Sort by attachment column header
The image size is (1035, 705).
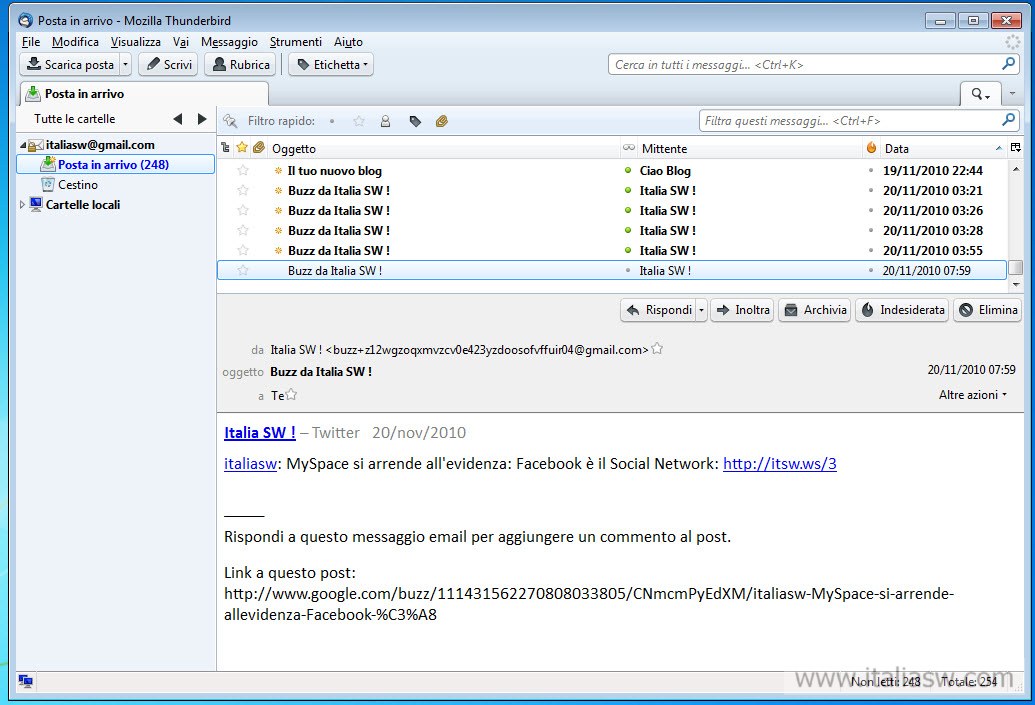click(259, 147)
